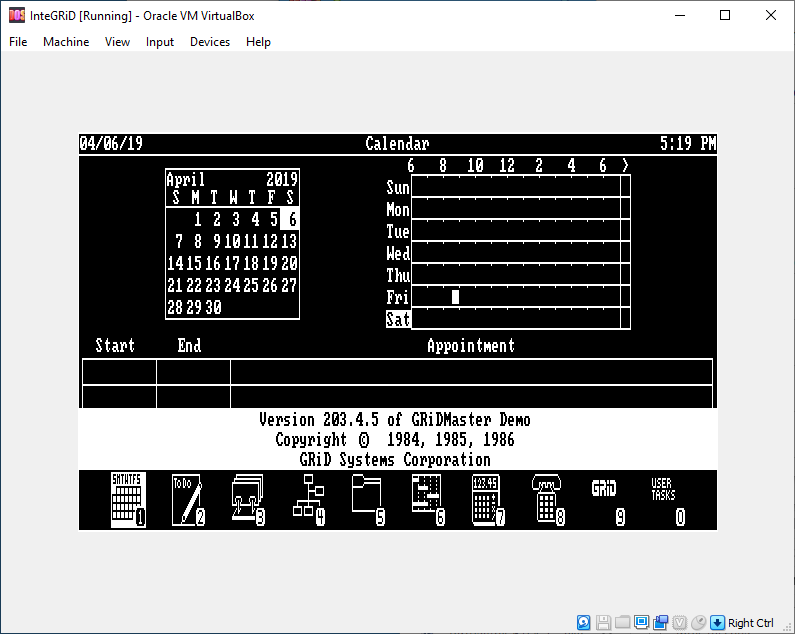
Task: Click the first Start time field
Action: coord(119,372)
